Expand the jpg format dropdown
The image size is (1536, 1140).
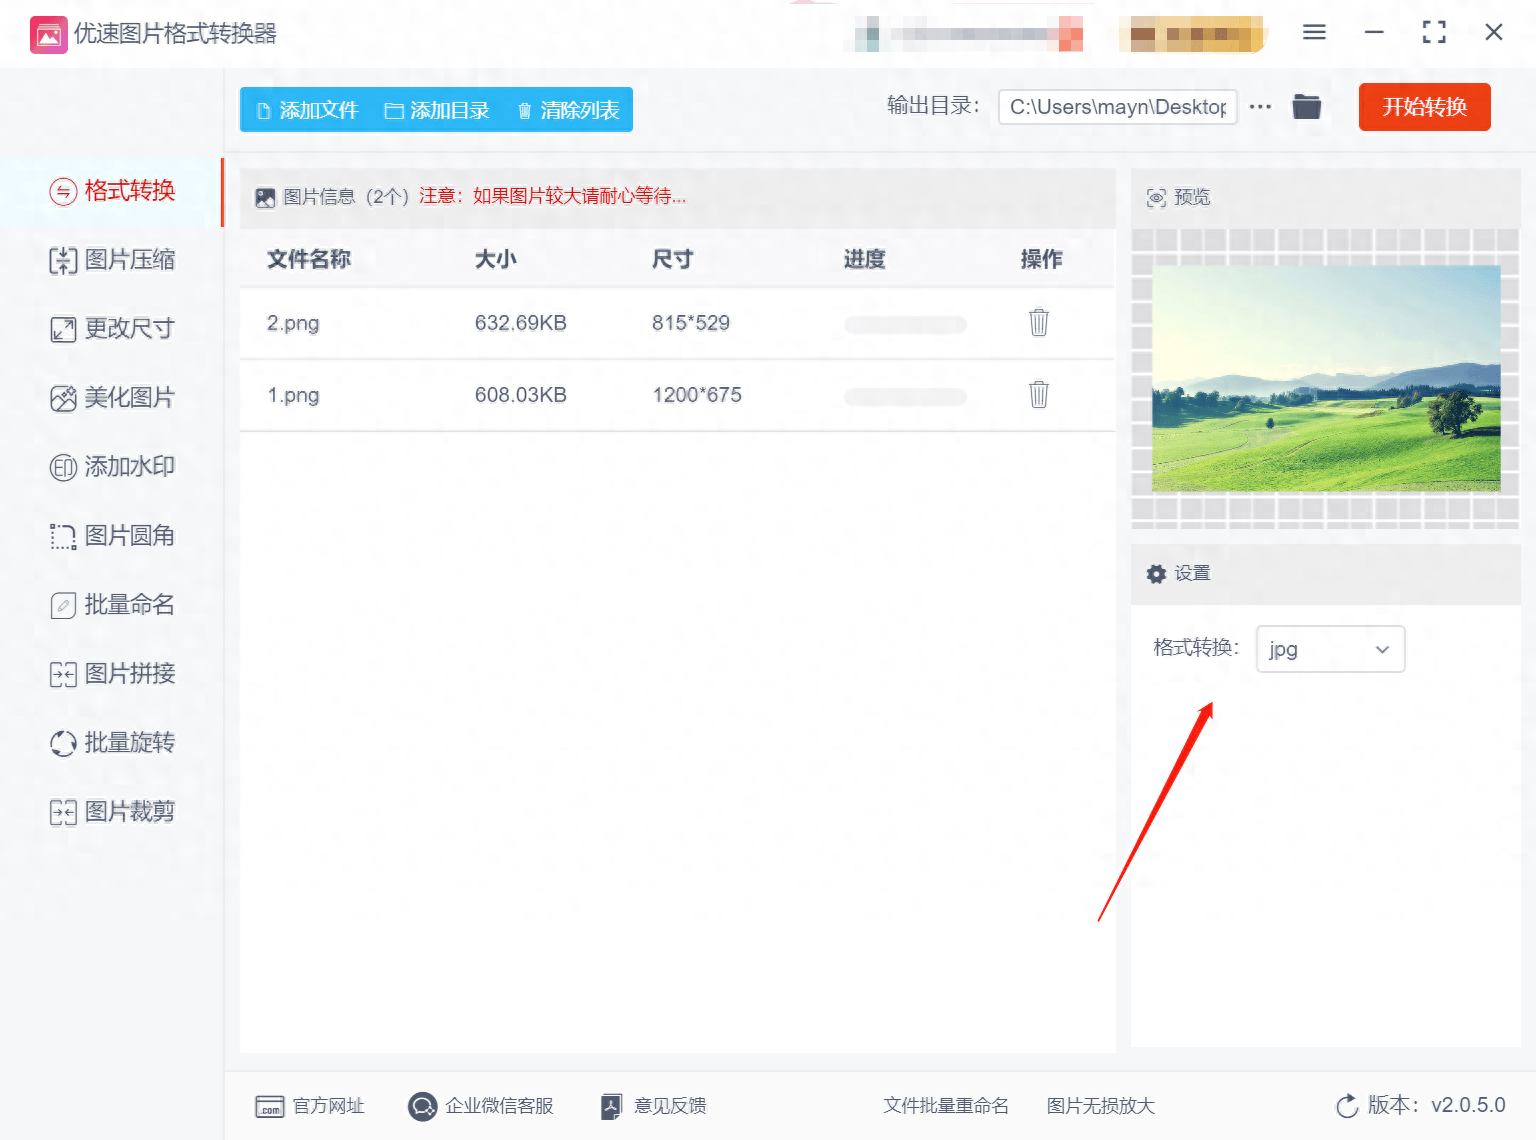click(1330, 649)
